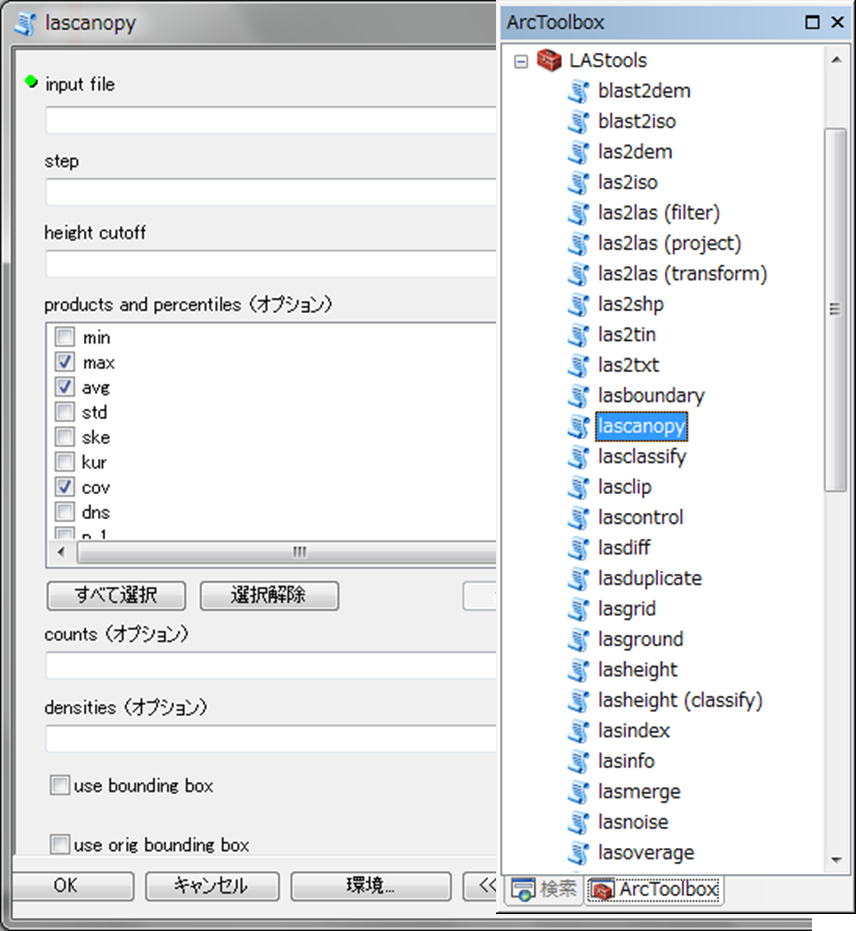Viewport: 856px width, 931px height.
Task: Switch to the 検索 tab
Action: (x=544, y=888)
